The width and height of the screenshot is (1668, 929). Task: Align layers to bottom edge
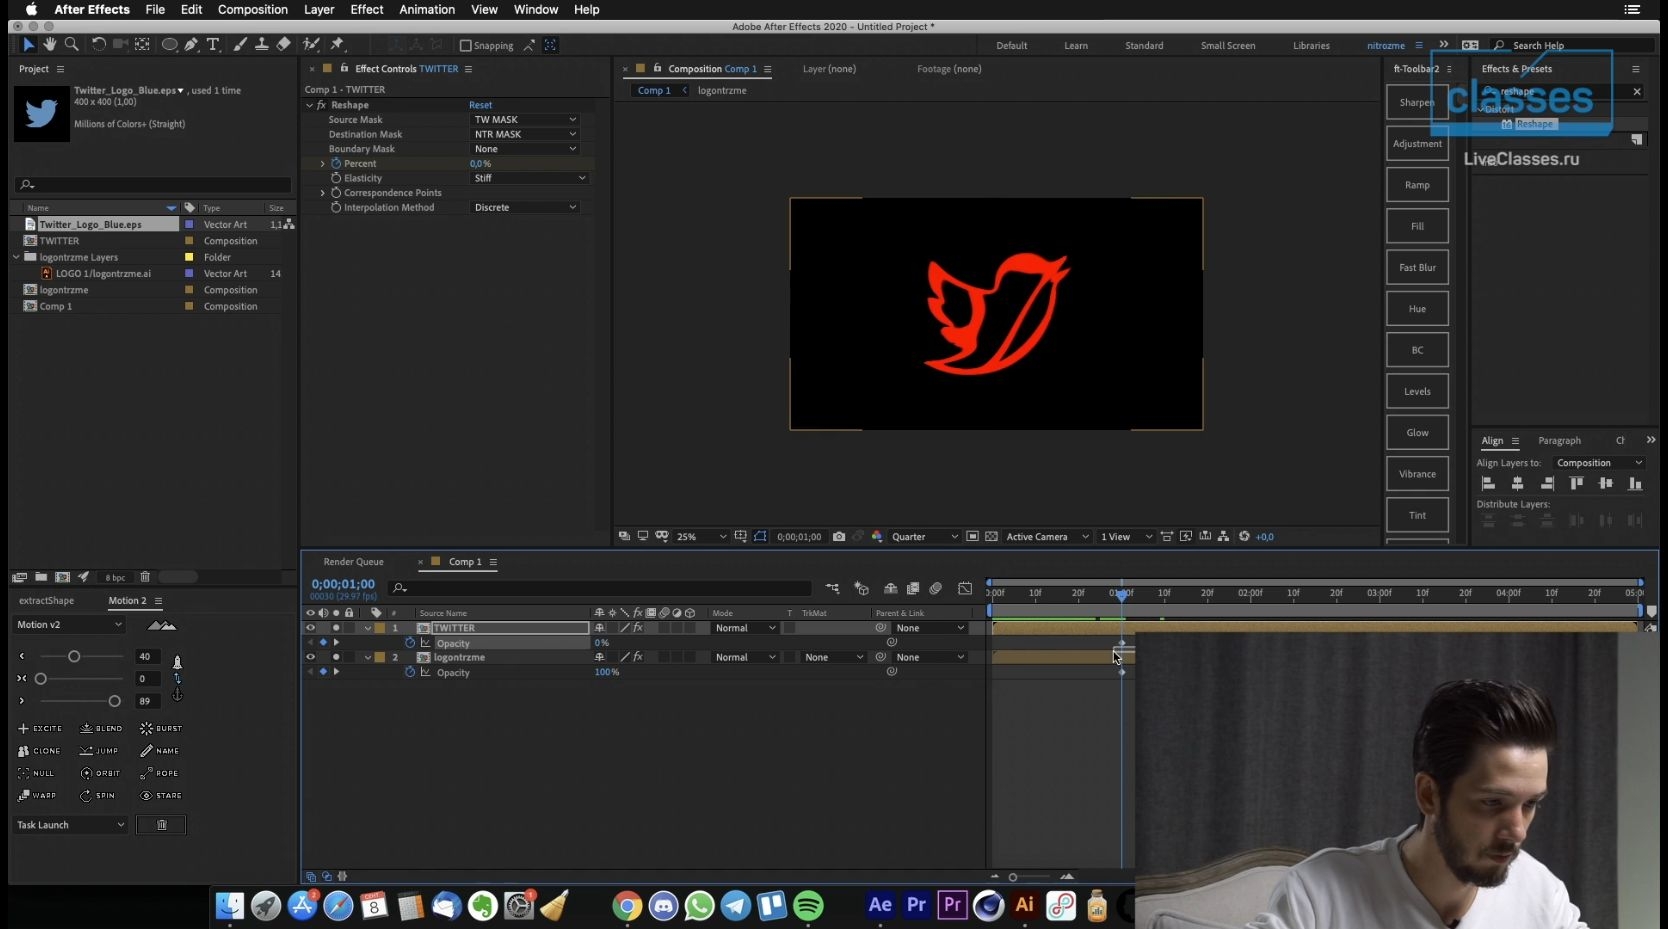point(1635,484)
